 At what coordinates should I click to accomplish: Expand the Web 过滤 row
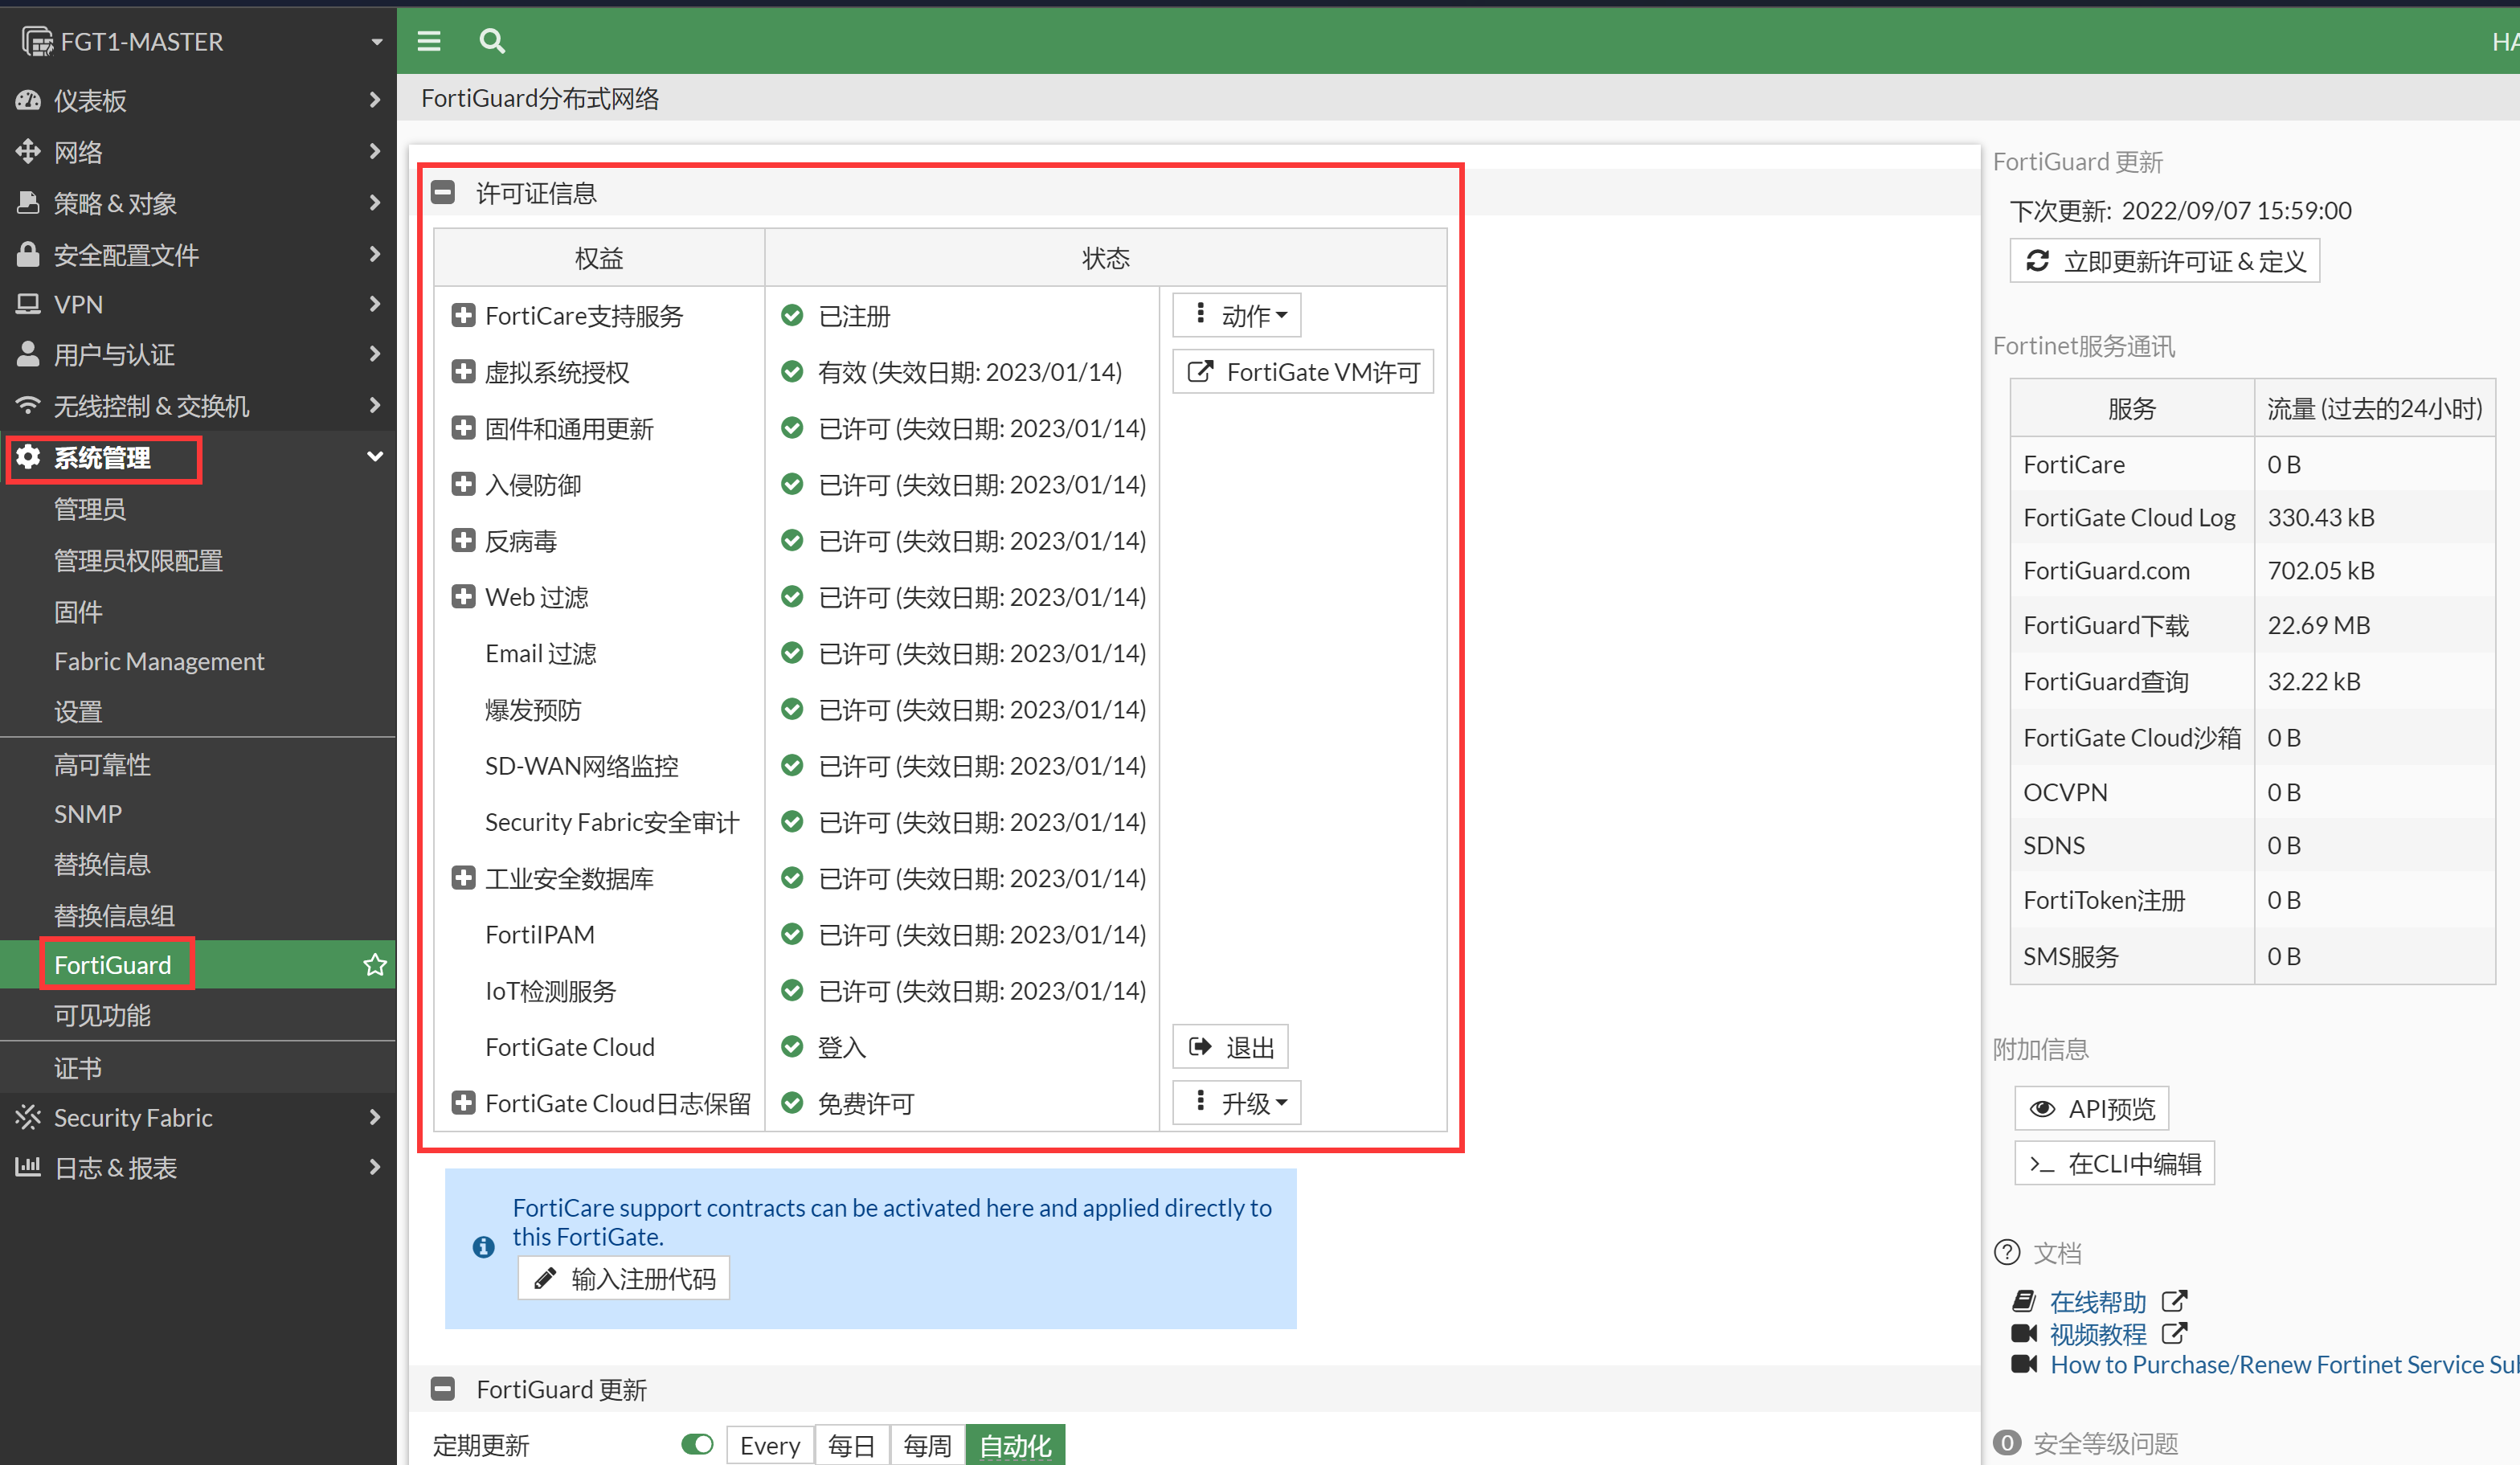[x=463, y=596]
